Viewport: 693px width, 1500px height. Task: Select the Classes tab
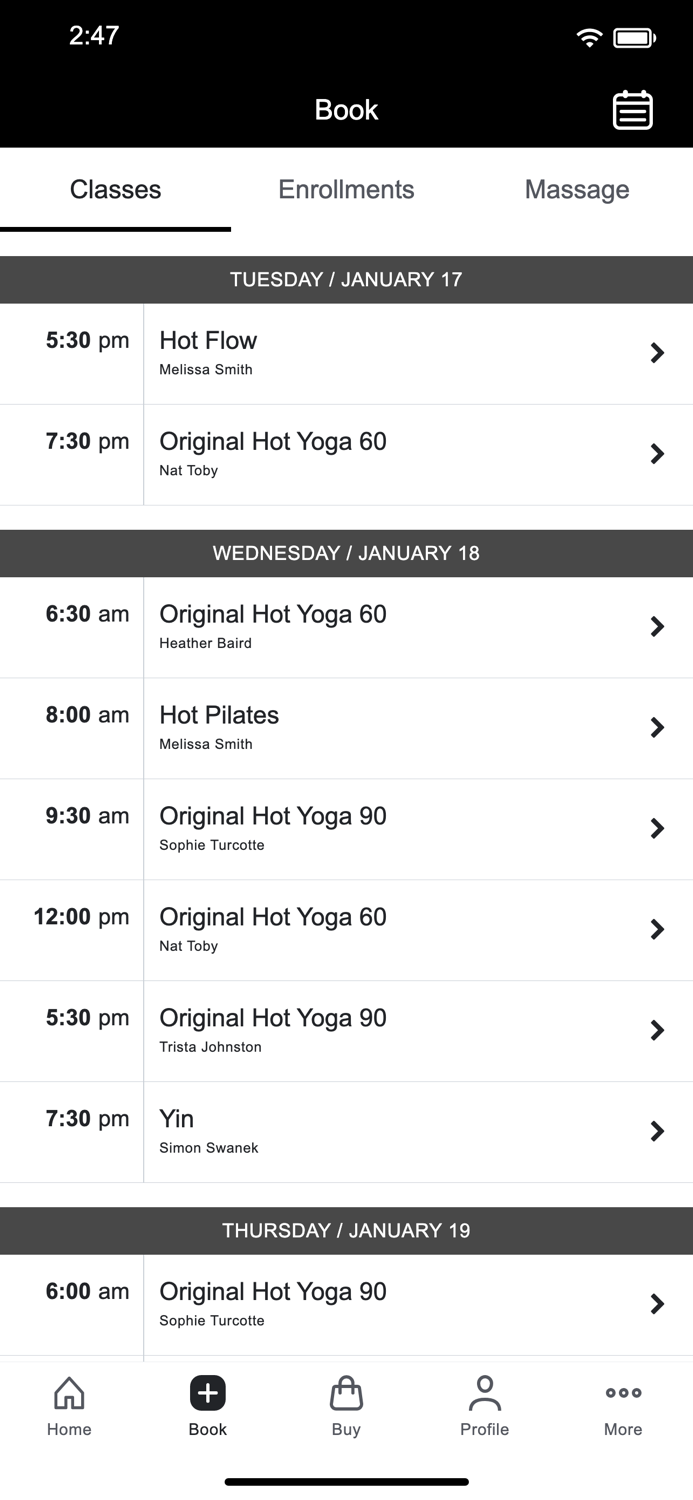pyautogui.click(x=115, y=190)
